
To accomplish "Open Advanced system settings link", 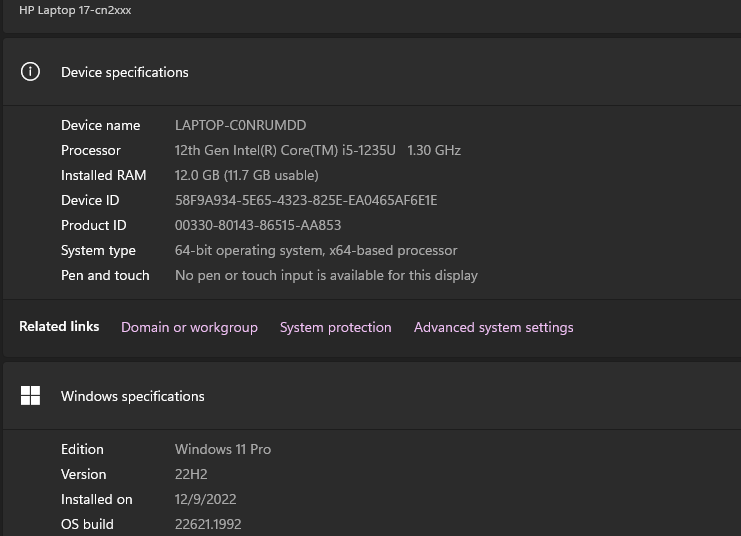I will tap(493, 327).
